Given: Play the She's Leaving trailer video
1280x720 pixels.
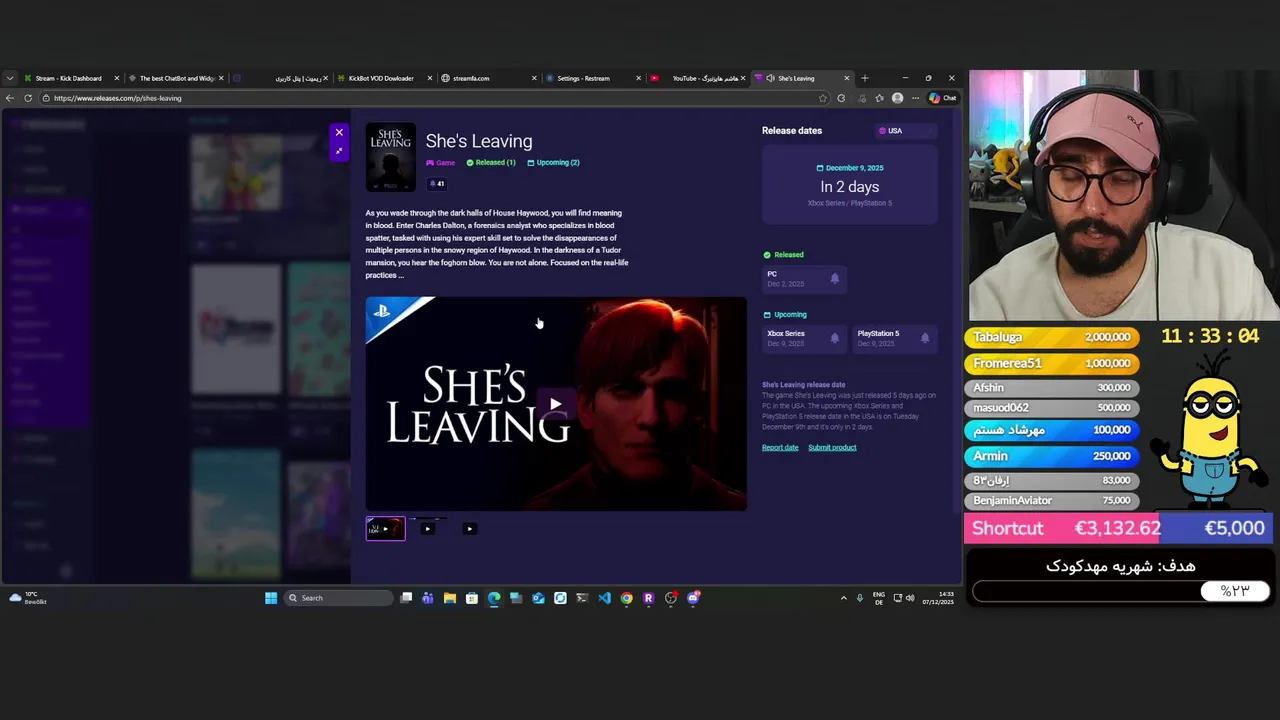Looking at the screenshot, I should tap(556, 405).
